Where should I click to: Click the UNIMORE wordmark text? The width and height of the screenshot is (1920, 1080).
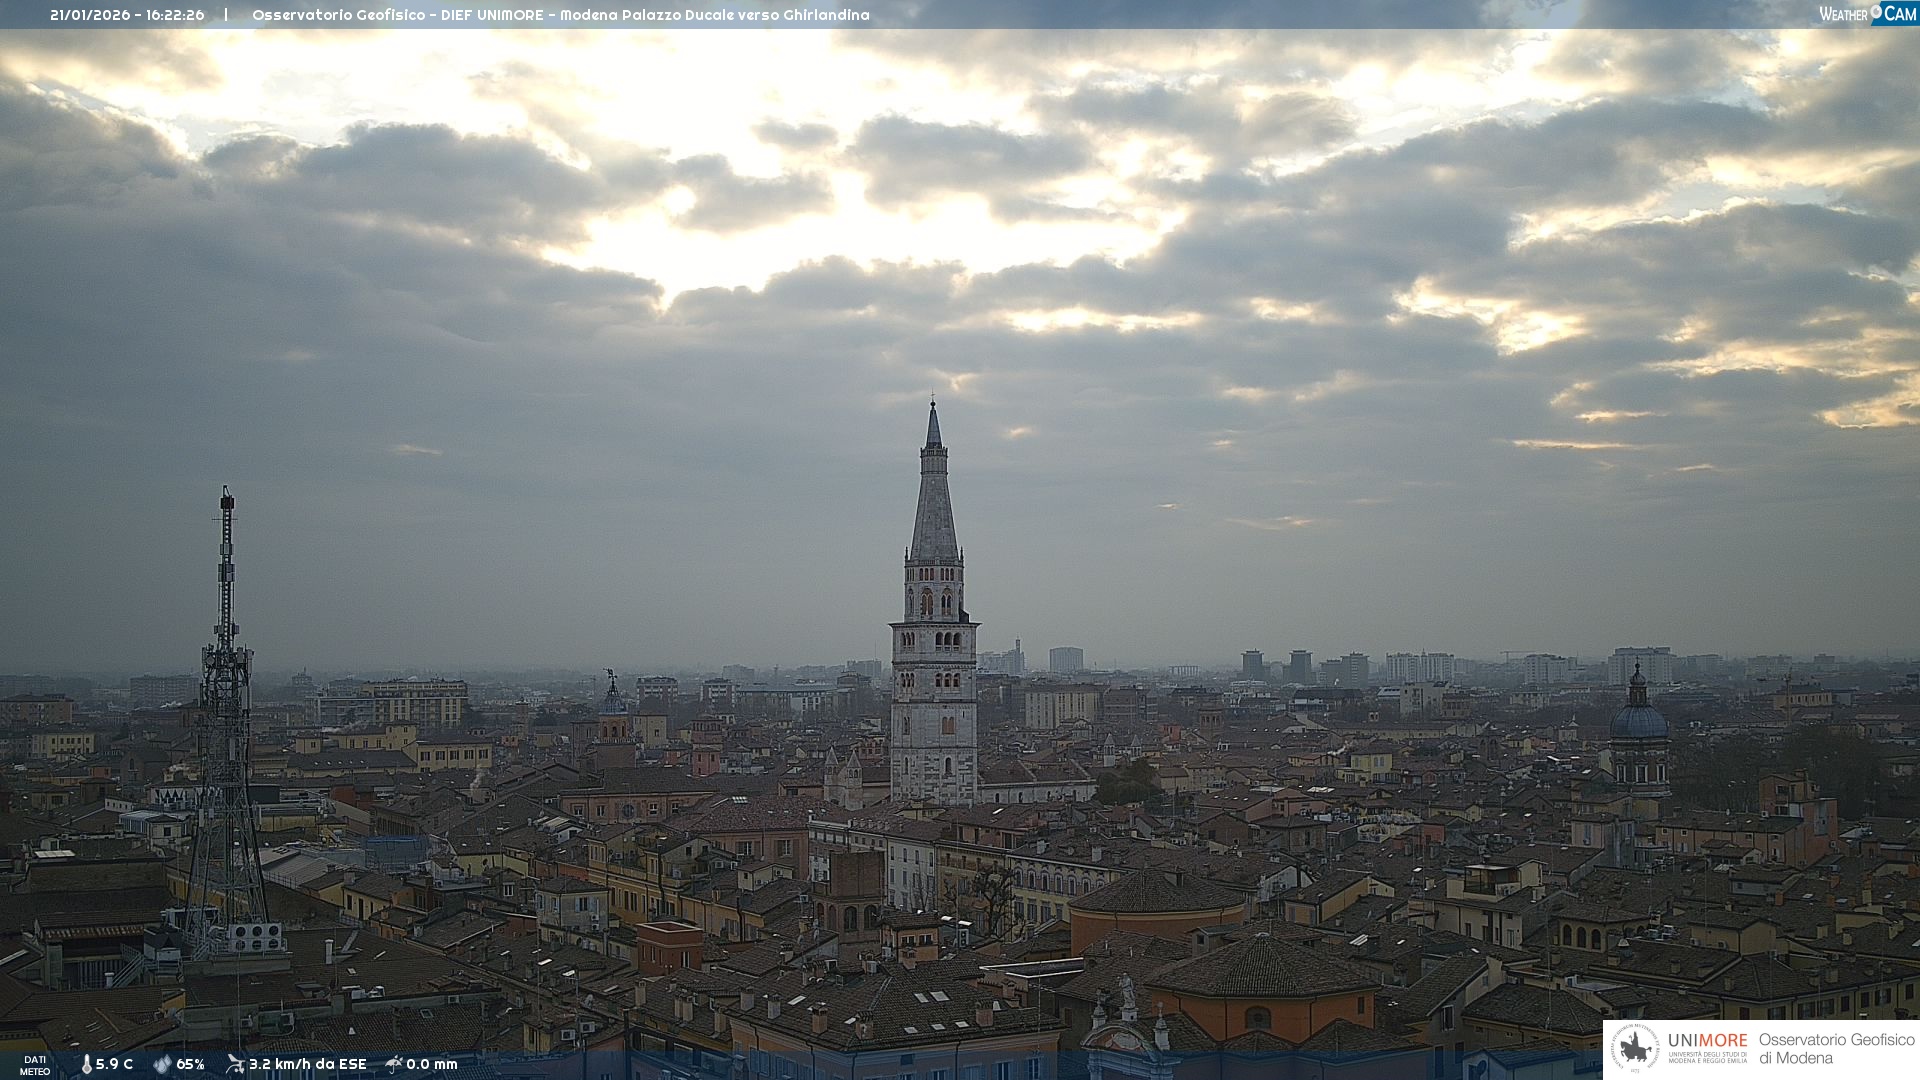pos(1707,1040)
